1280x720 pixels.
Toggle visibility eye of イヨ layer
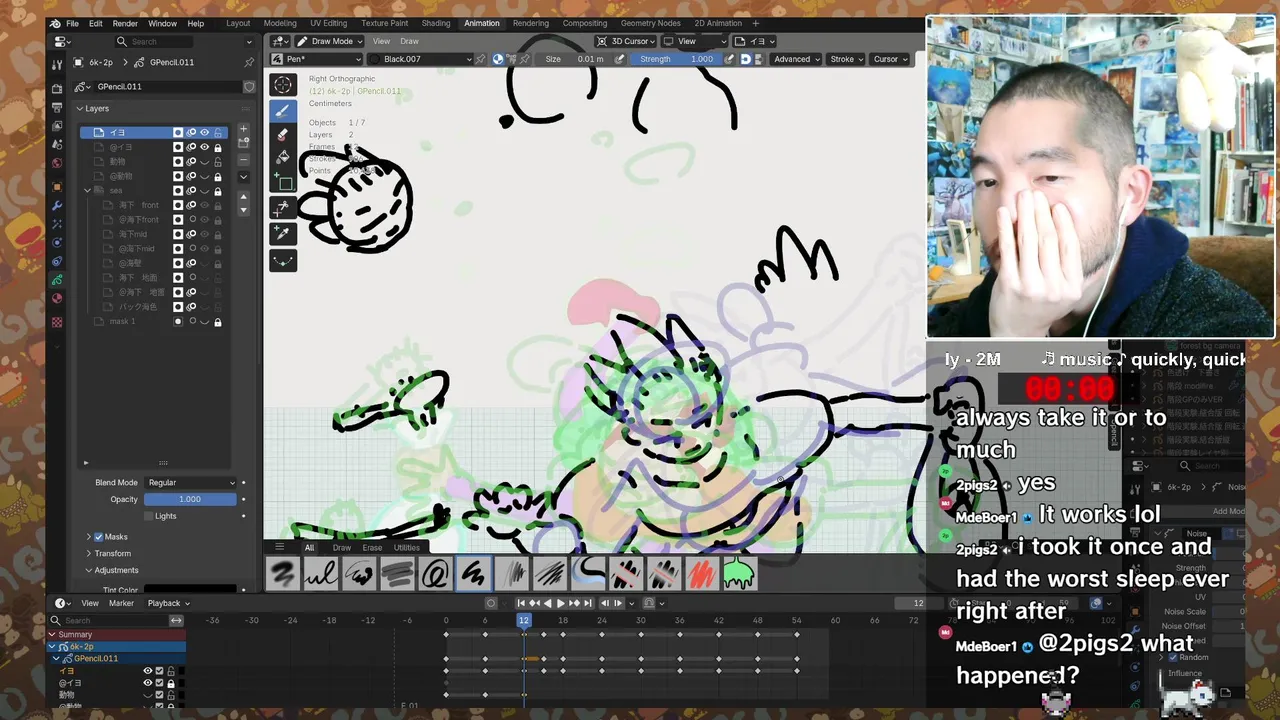[205, 132]
